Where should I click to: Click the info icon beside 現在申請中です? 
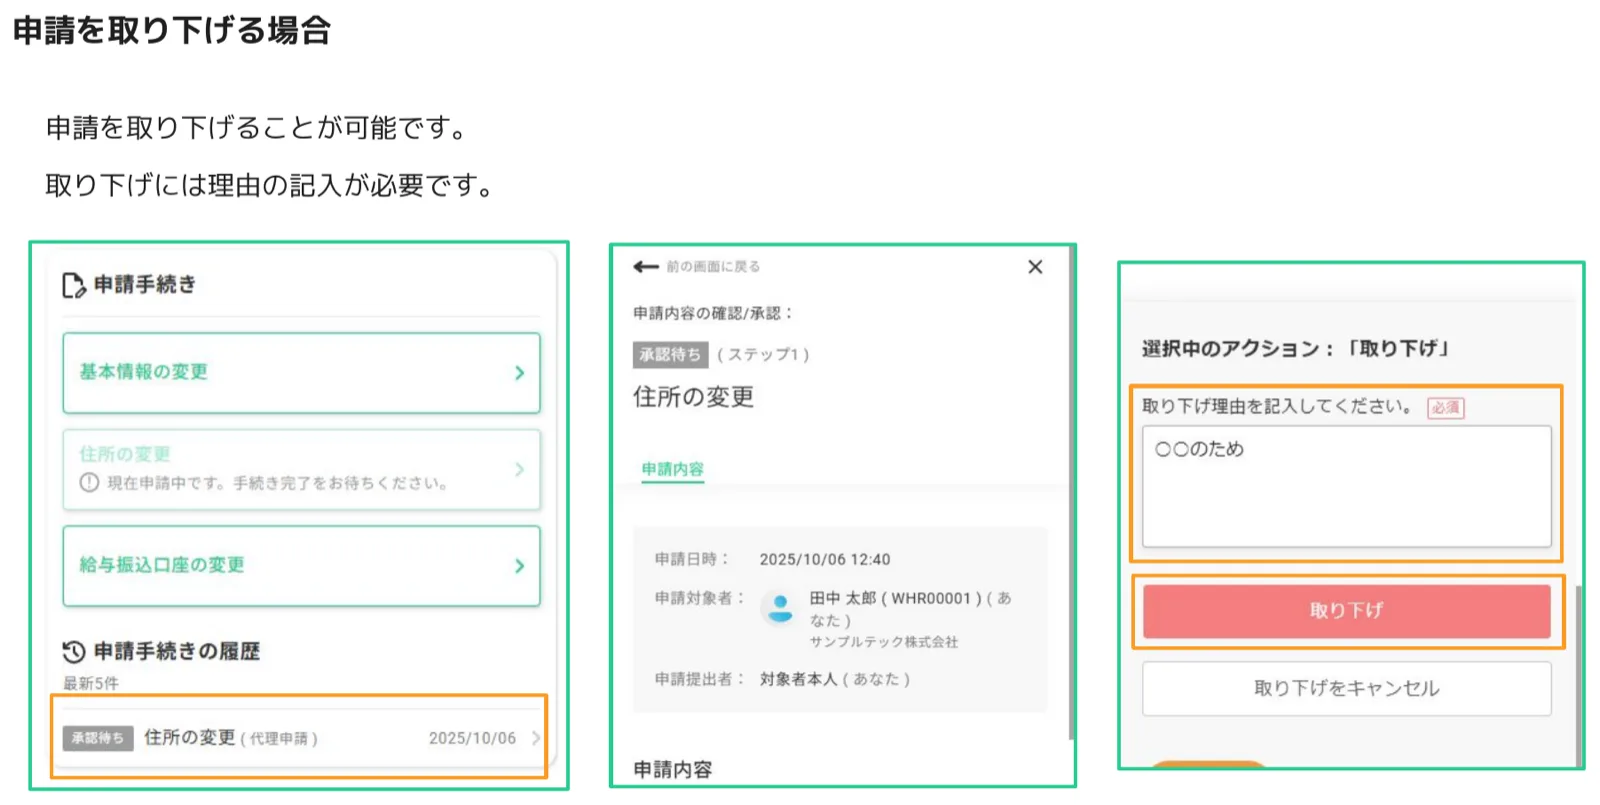(89, 483)
